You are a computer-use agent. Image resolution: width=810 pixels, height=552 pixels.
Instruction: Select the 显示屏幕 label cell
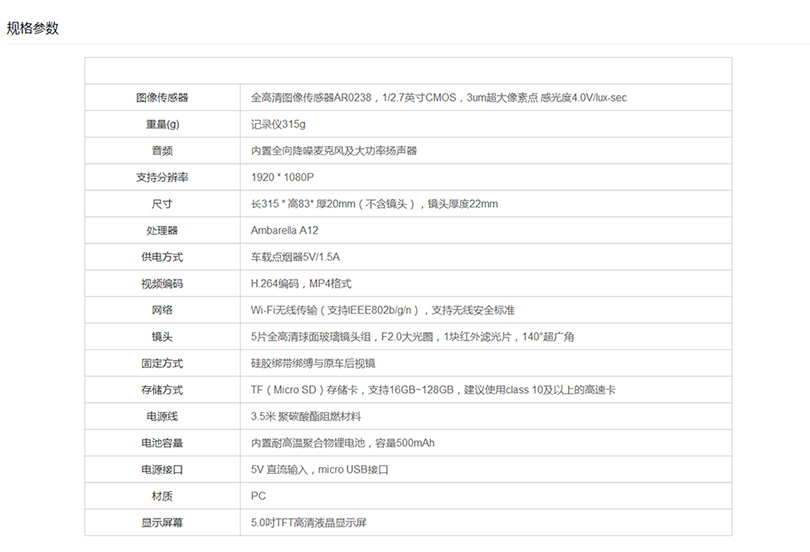[162, 523]
